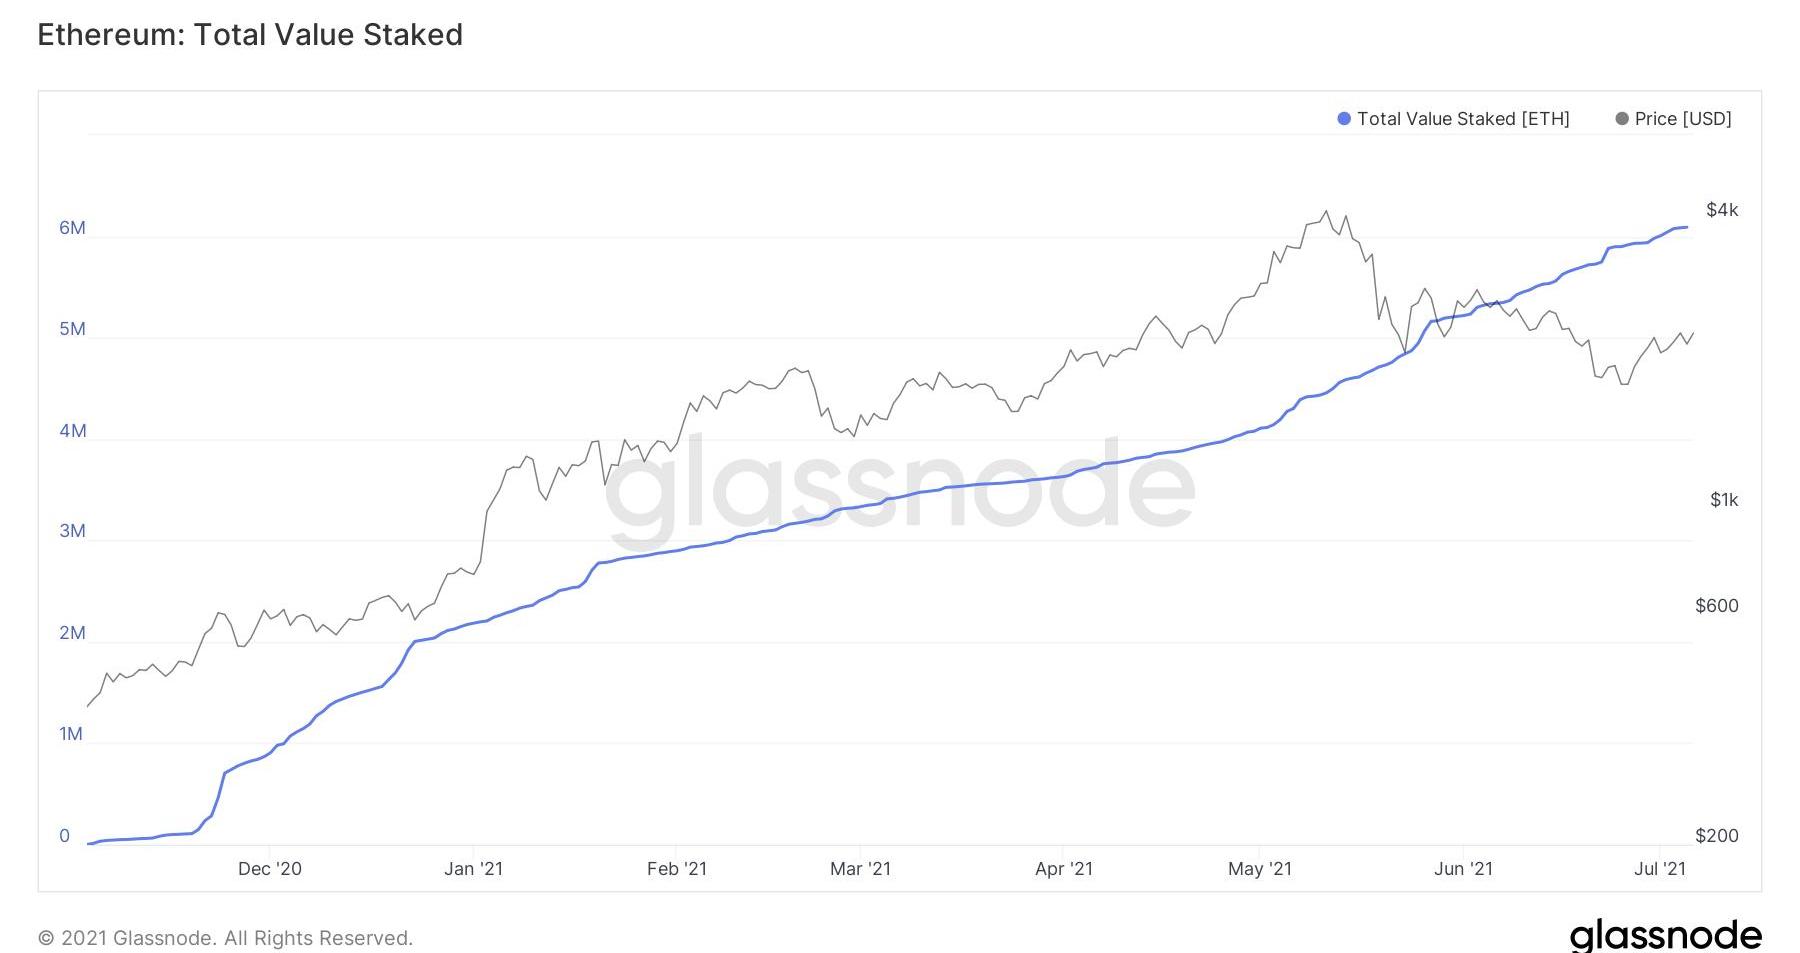Toggle the Price [USD] legend label

1683,119
